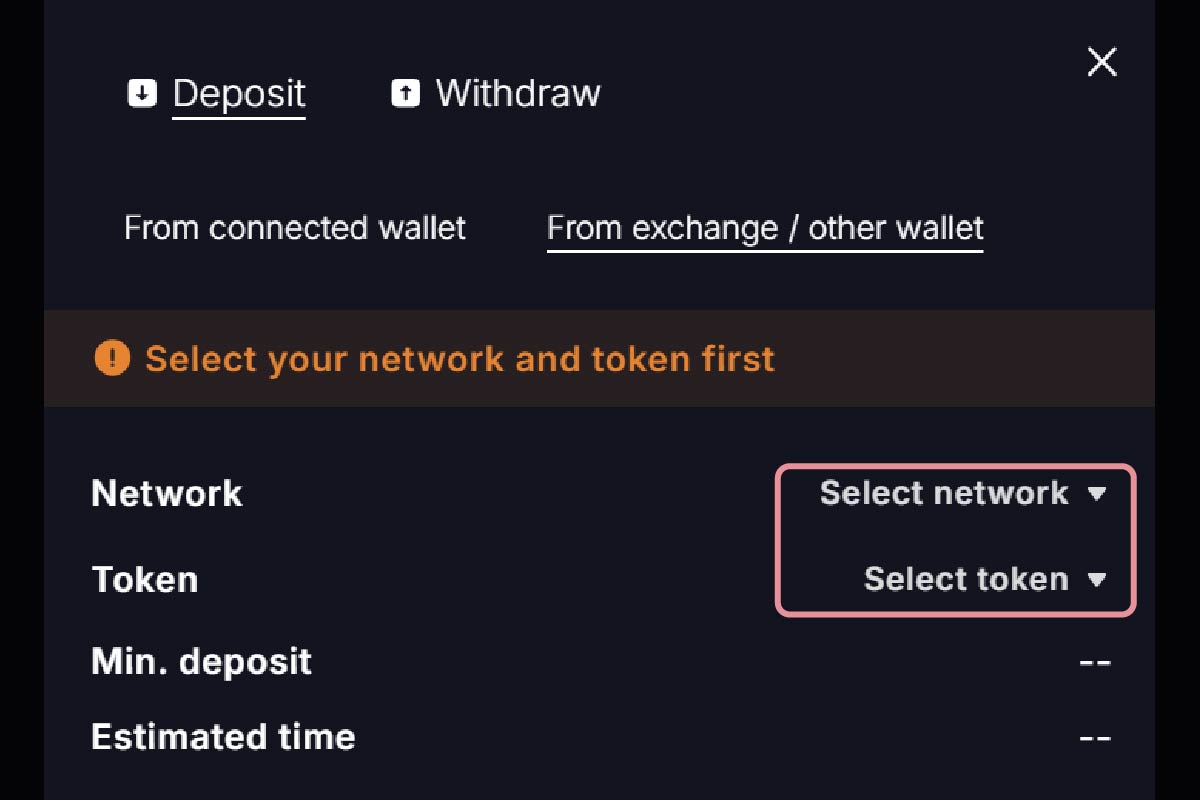This screenshot has height=800, width=1200.
Task: Open the Select token dropdown
Action: (x=966, y=579)
